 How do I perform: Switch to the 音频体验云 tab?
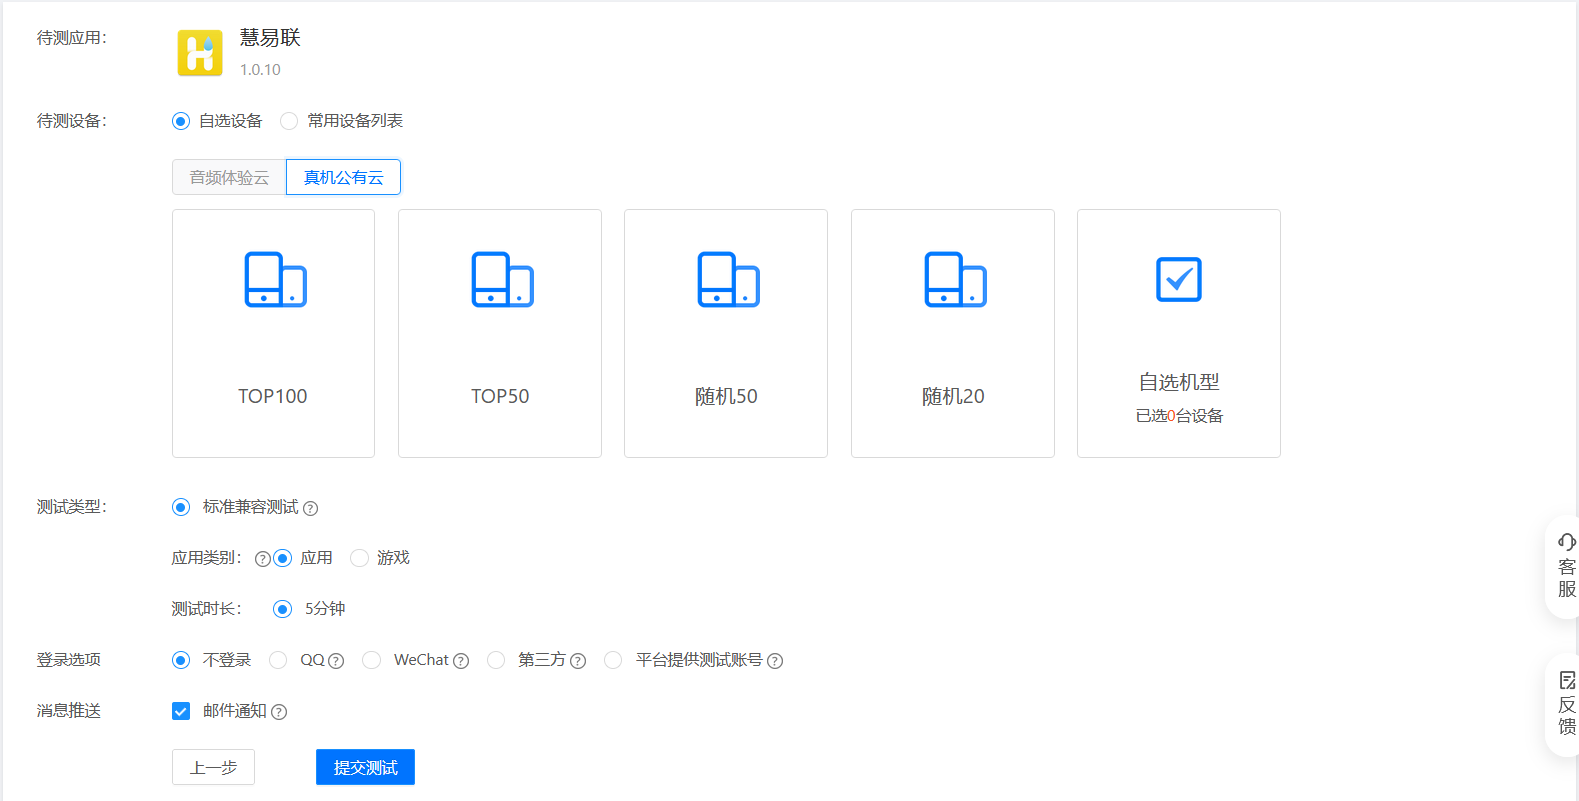point(229,177)
